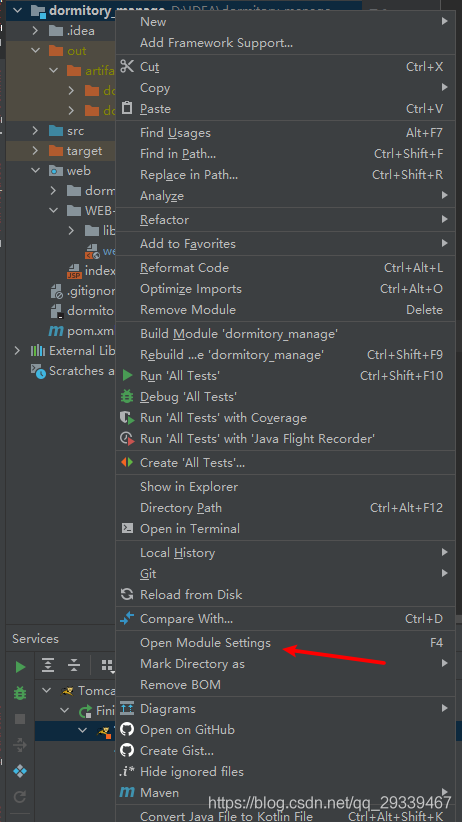Select Build Module 'dormitory_manage'

285,333
